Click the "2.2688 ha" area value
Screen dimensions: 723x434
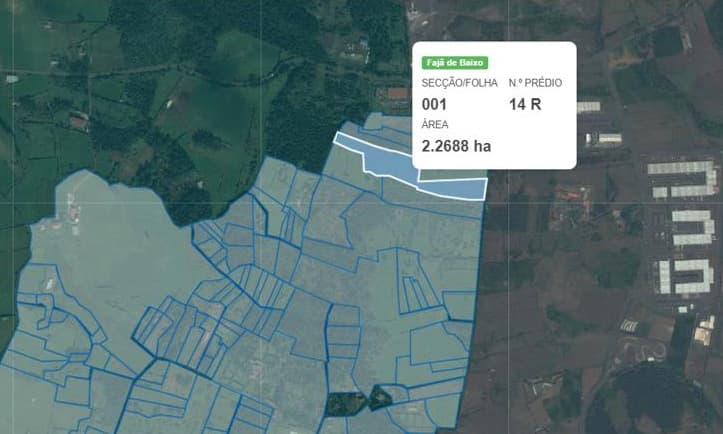456,146
